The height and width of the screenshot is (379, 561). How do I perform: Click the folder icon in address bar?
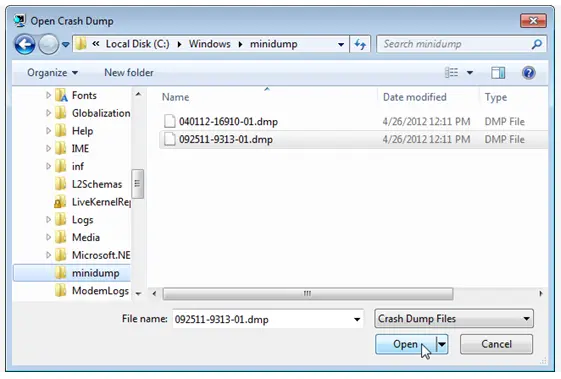pos(81,44)
